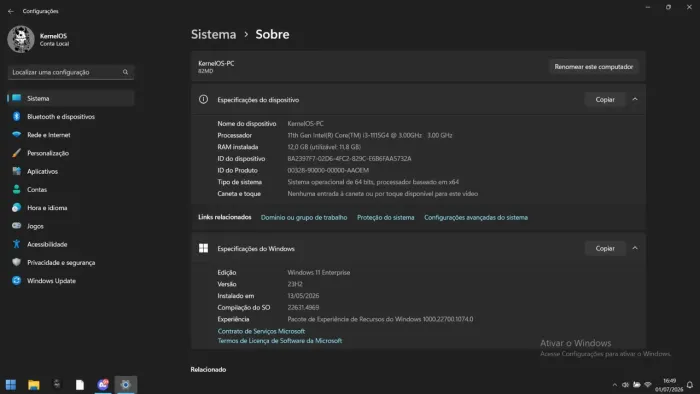
Task: Open the purple taskbar app with red badge
Action: coord(103,384)
